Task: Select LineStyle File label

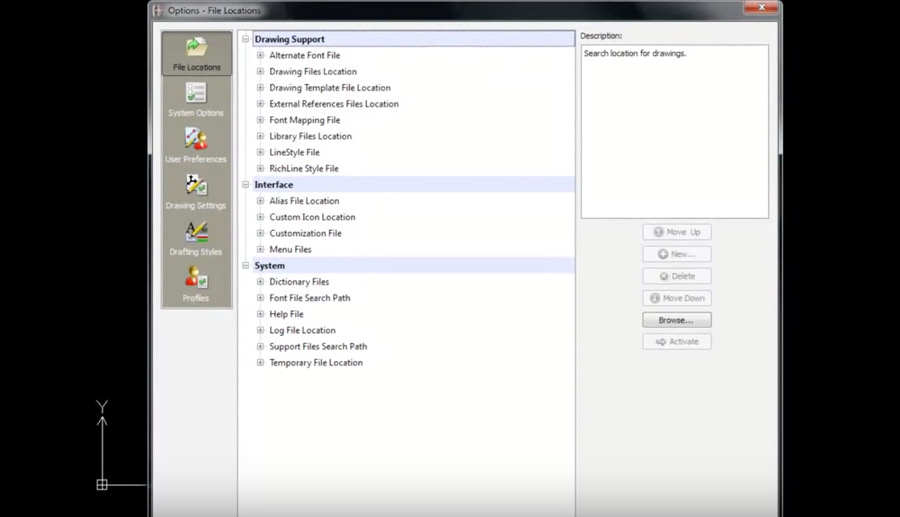Action: pyautogui.click(x=294, y=152)
